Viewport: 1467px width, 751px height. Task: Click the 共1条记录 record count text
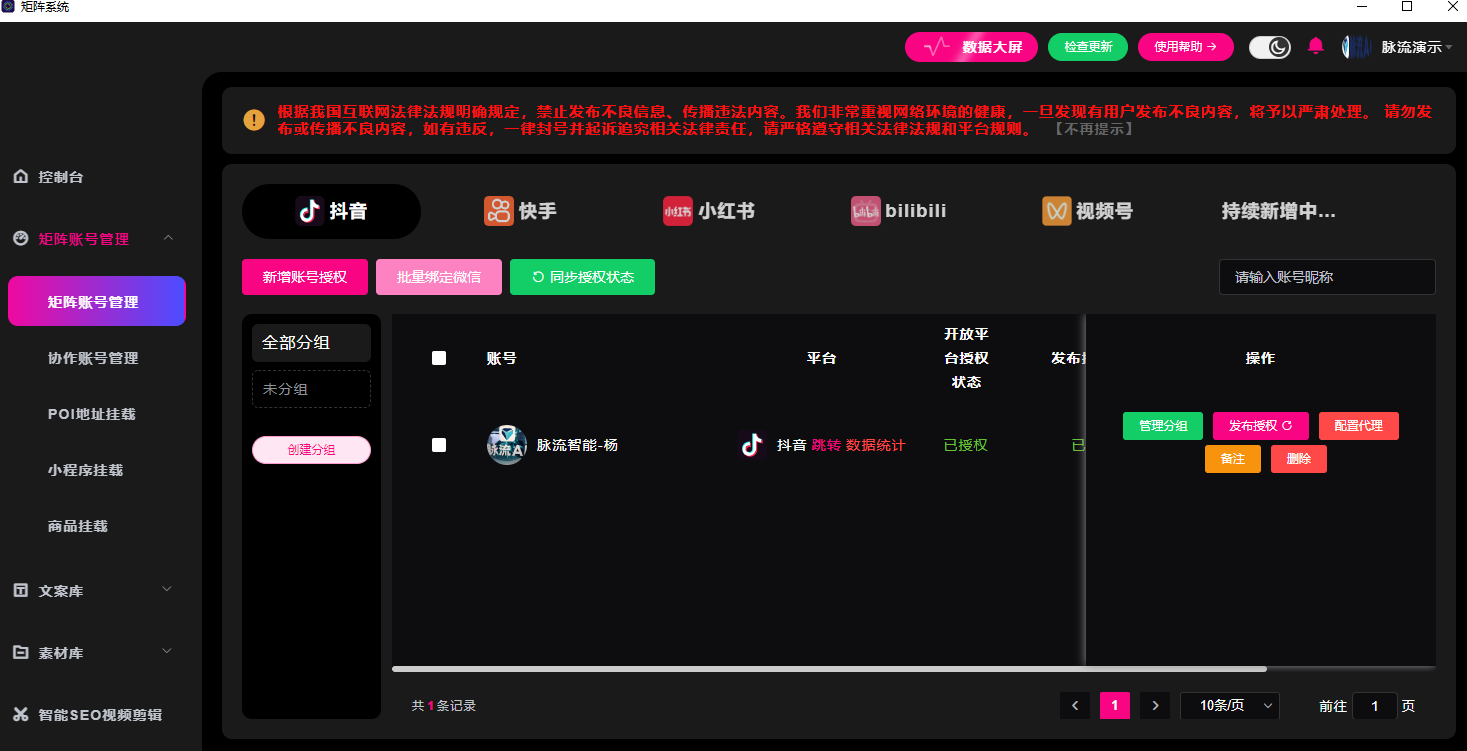click(444, 706)
